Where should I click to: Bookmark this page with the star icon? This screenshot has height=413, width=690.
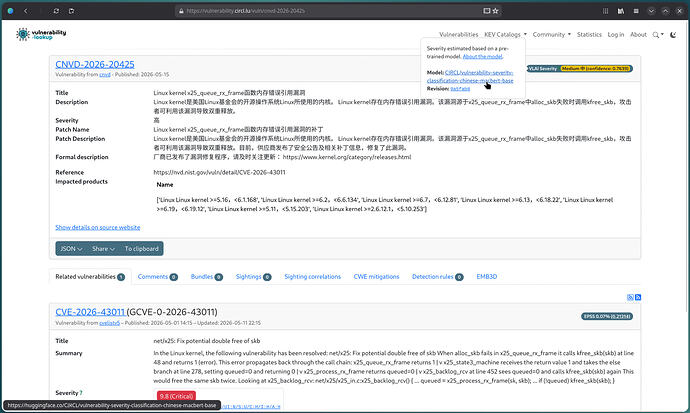(495, 11)
